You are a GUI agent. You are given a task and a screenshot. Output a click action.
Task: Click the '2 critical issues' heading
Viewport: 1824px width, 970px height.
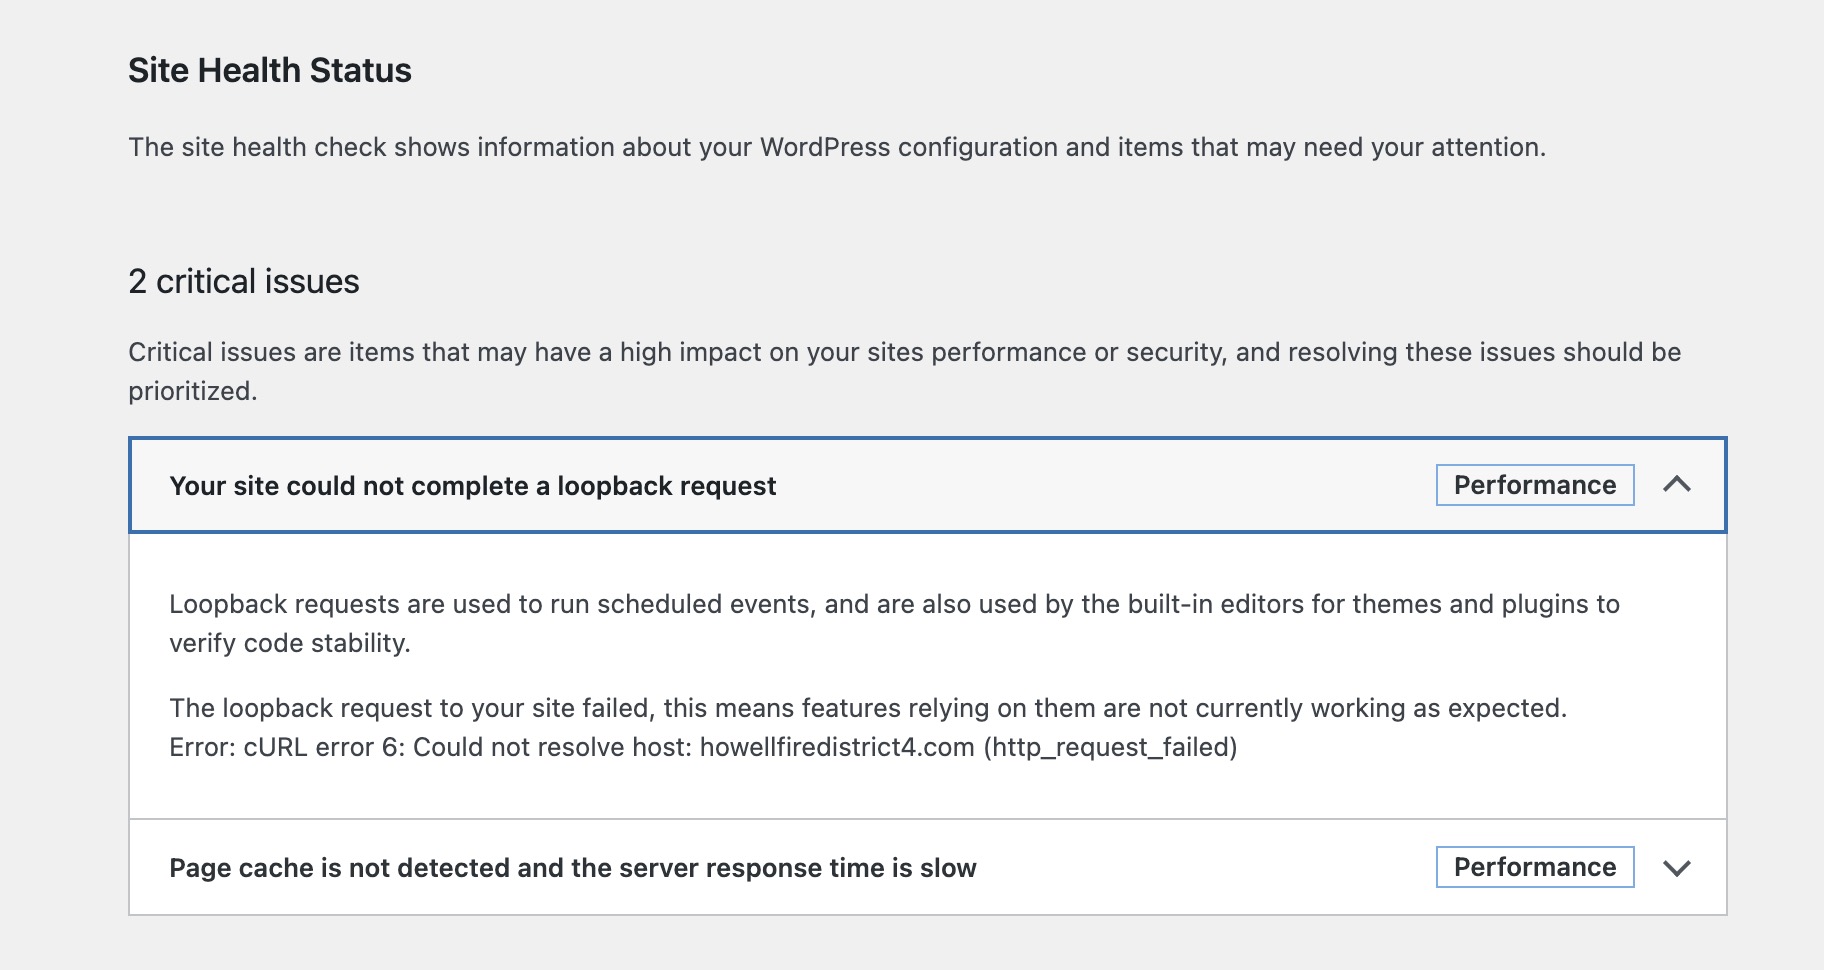[243, 282]
